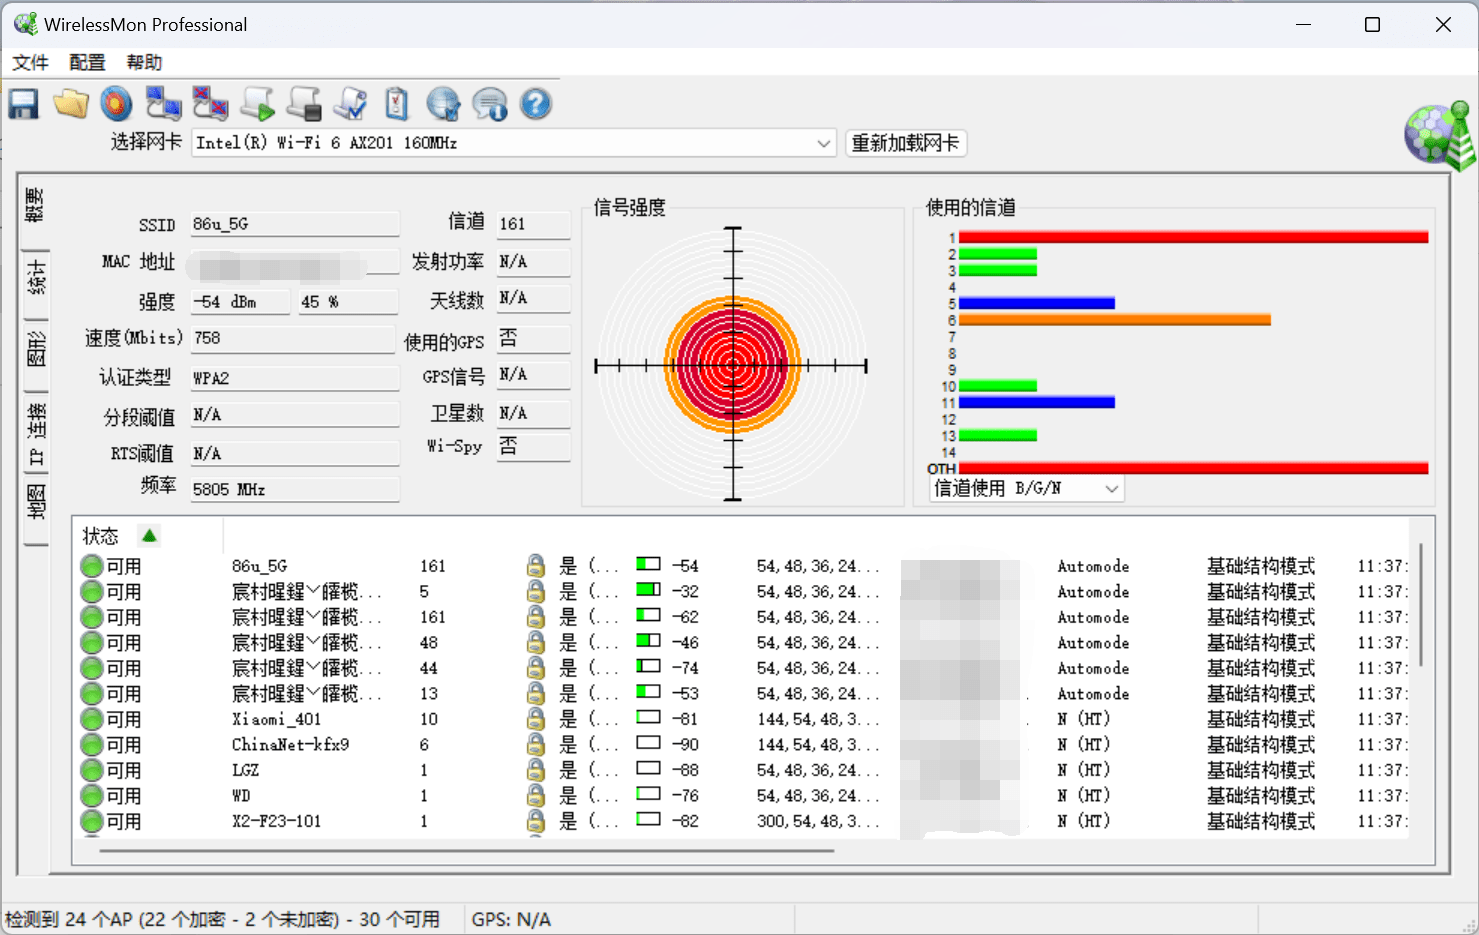Click the save floppy disk icon

(23, 104)
